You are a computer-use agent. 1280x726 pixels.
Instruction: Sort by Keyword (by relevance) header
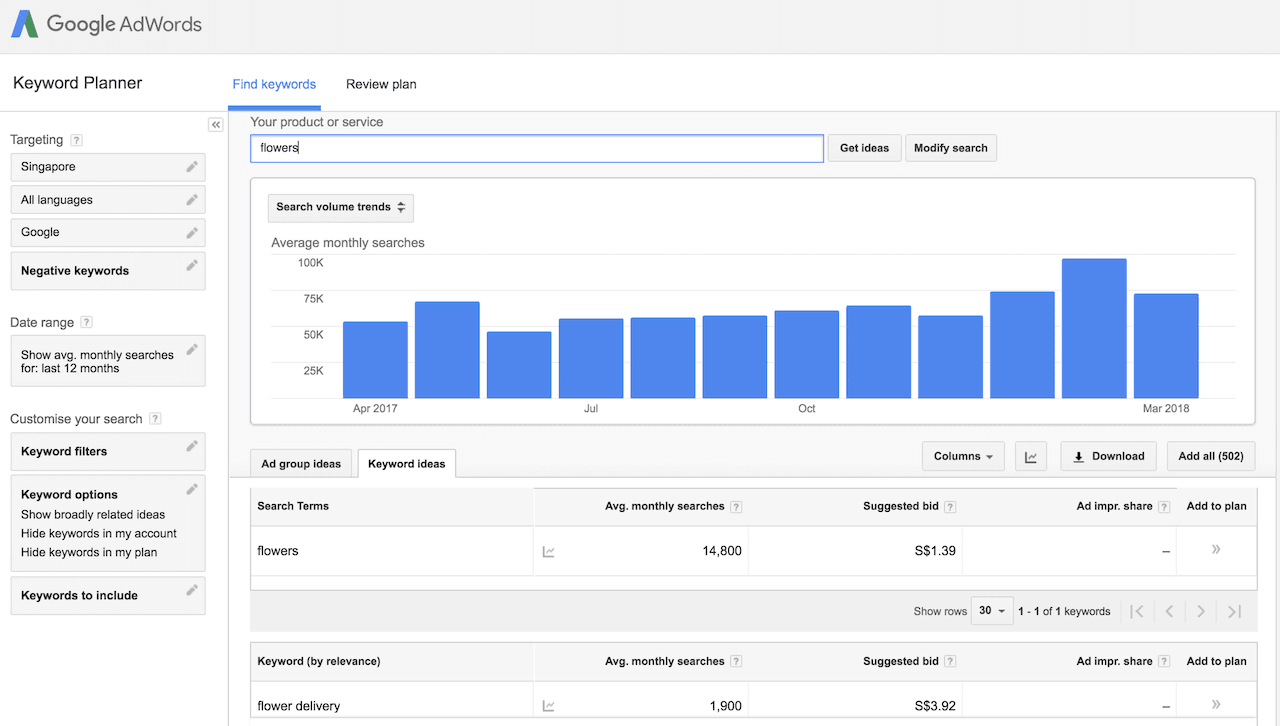coord(319,661)
